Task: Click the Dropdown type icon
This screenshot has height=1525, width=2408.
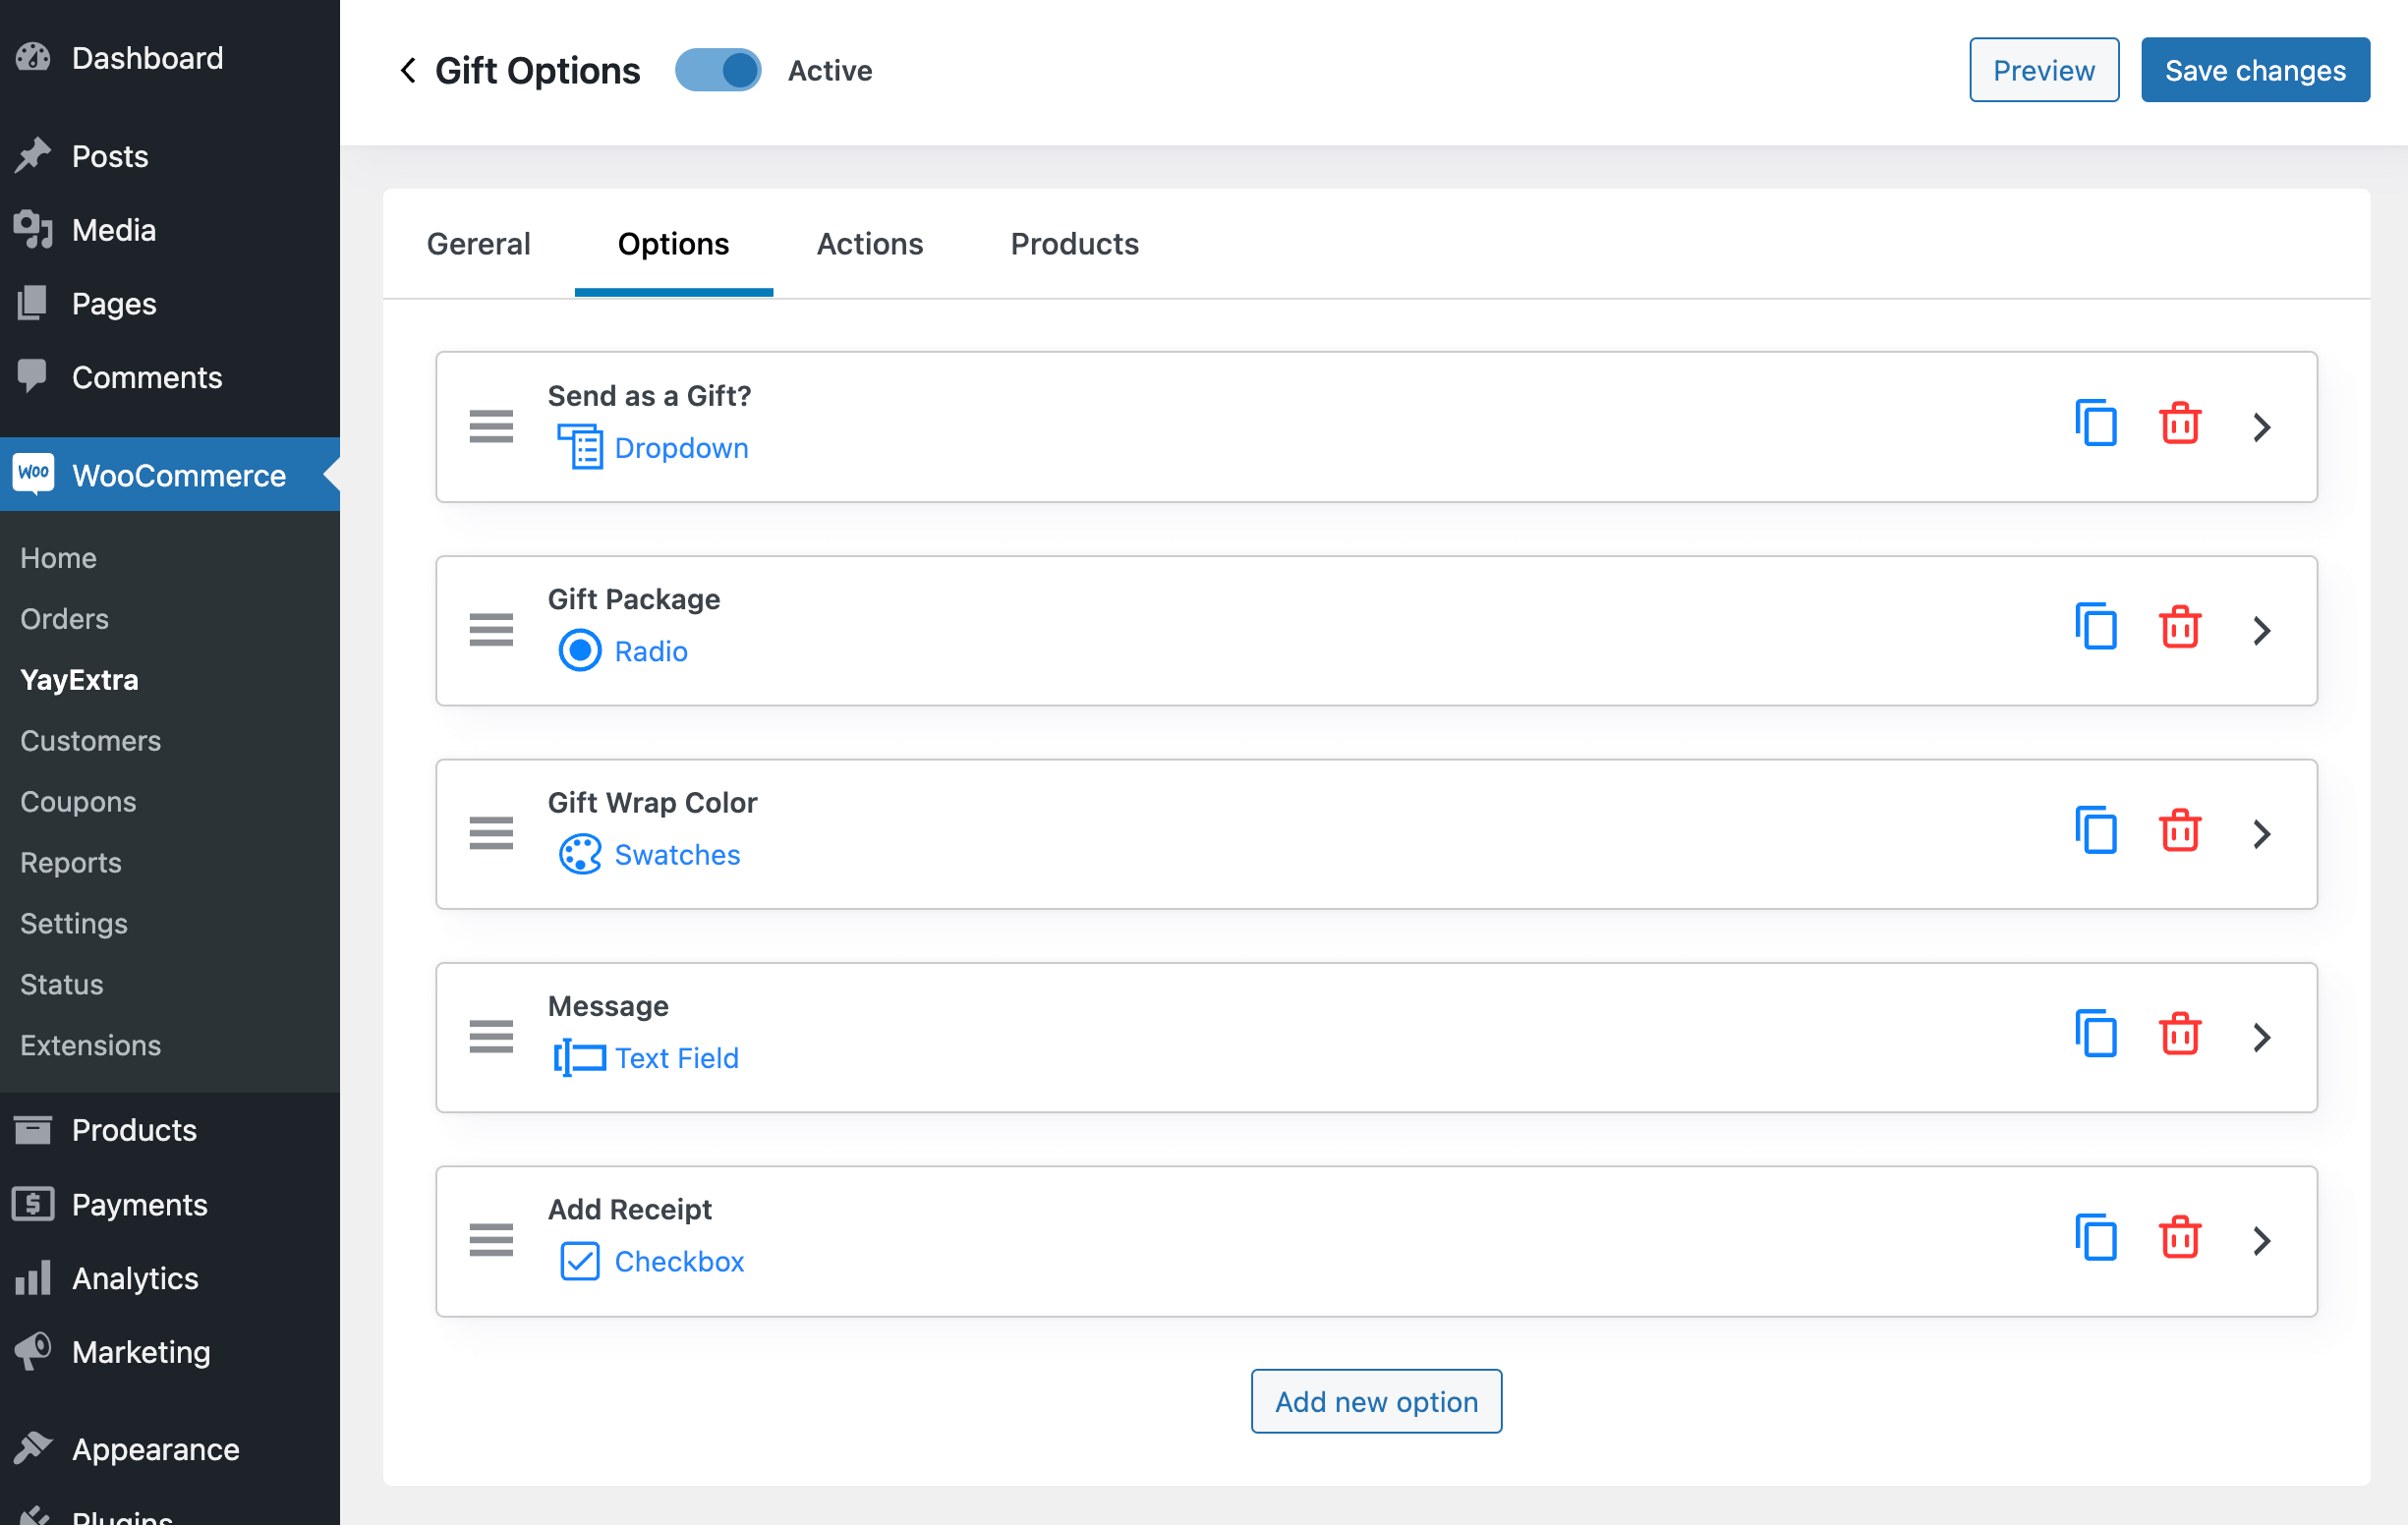Action: pos(580,447)
